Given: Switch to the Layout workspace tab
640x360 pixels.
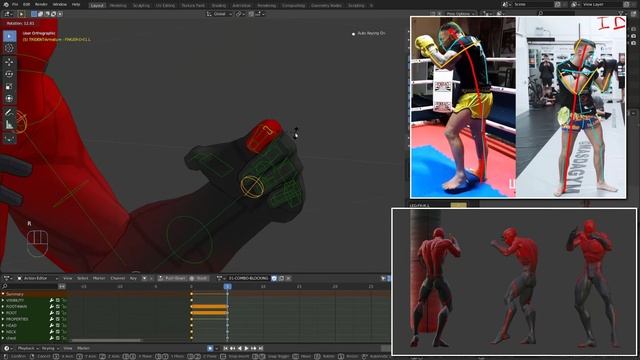Looking at the screenshot, I should tap(97, 6).
